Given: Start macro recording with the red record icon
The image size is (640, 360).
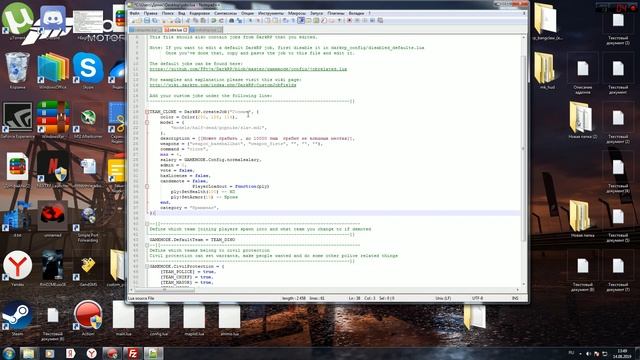Looking at the screenshot, I should (349, 20).
